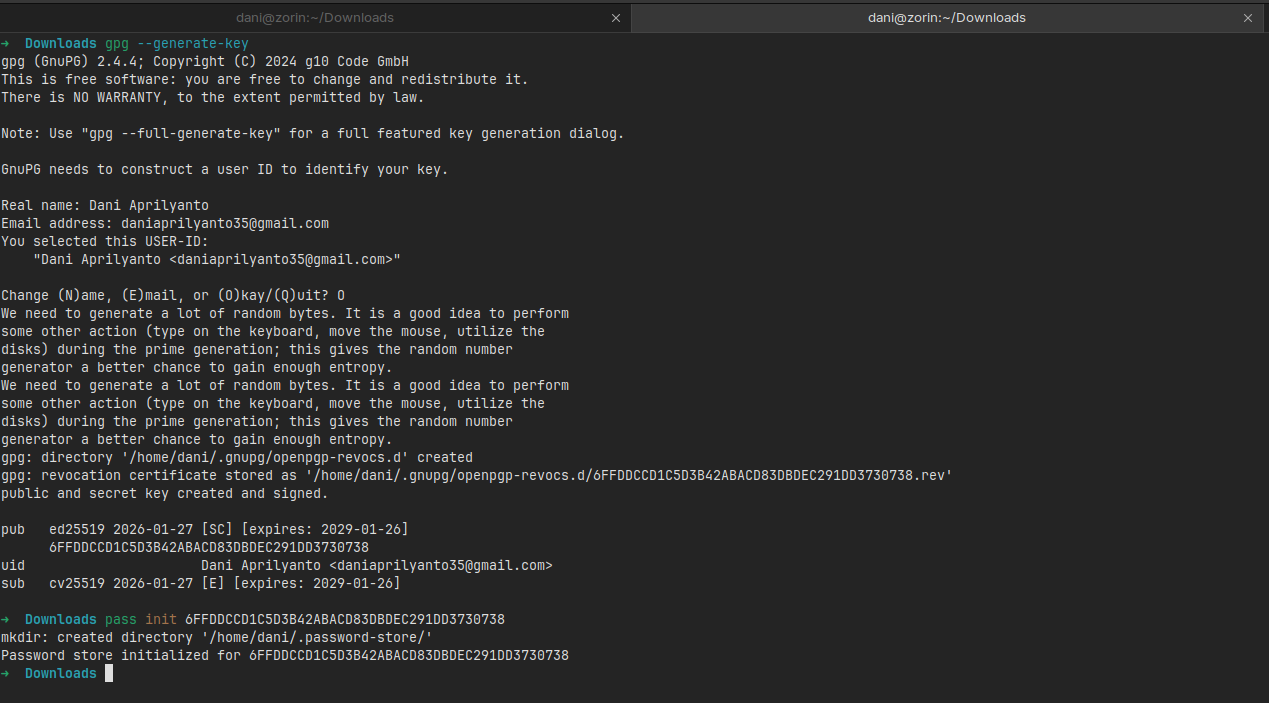The width and height of the screenshot is (1269, 703).
Task: Click the key fingerprint below the pub line
Action: [209, 548]
